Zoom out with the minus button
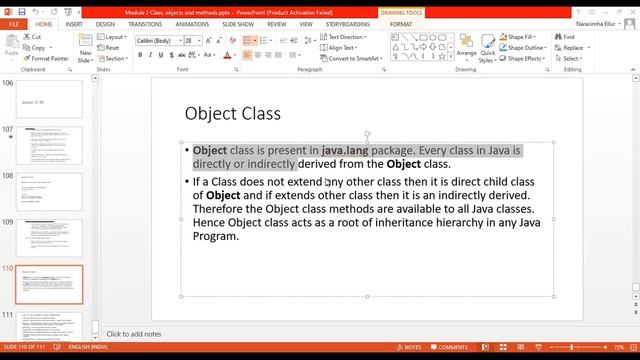This screenshot has height=360, width=640. coord(551,347)
